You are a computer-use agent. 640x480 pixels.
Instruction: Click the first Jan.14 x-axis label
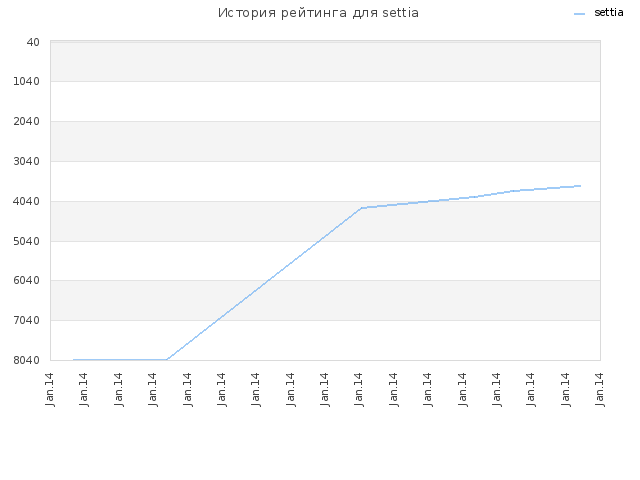point(50,389)
